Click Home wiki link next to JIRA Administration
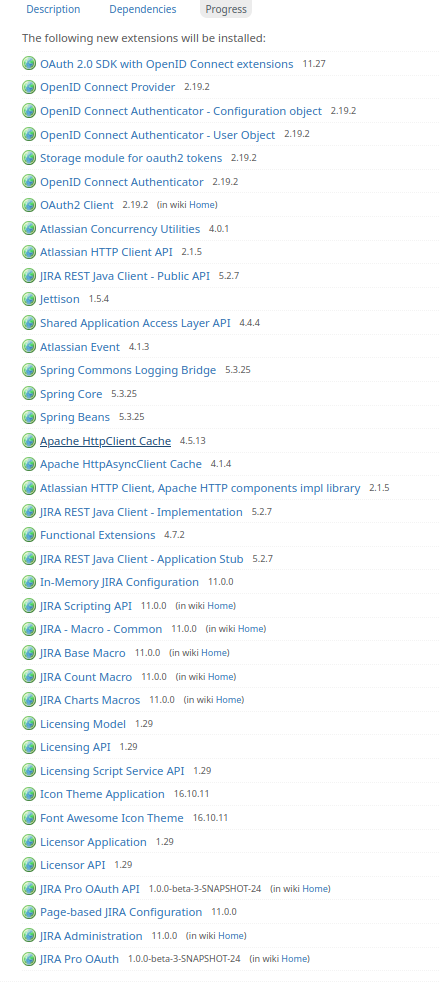Screen dimensions: 440x992 click(x=231, y=936)
